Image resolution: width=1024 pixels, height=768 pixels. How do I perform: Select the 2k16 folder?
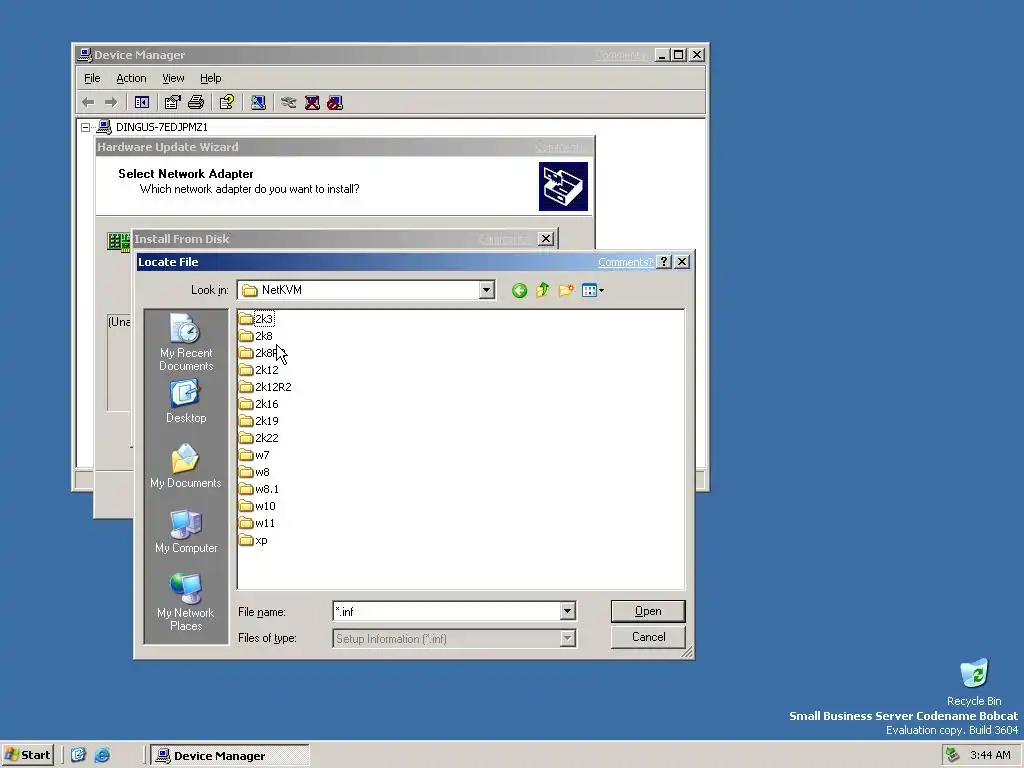click(x=259, y=404)
